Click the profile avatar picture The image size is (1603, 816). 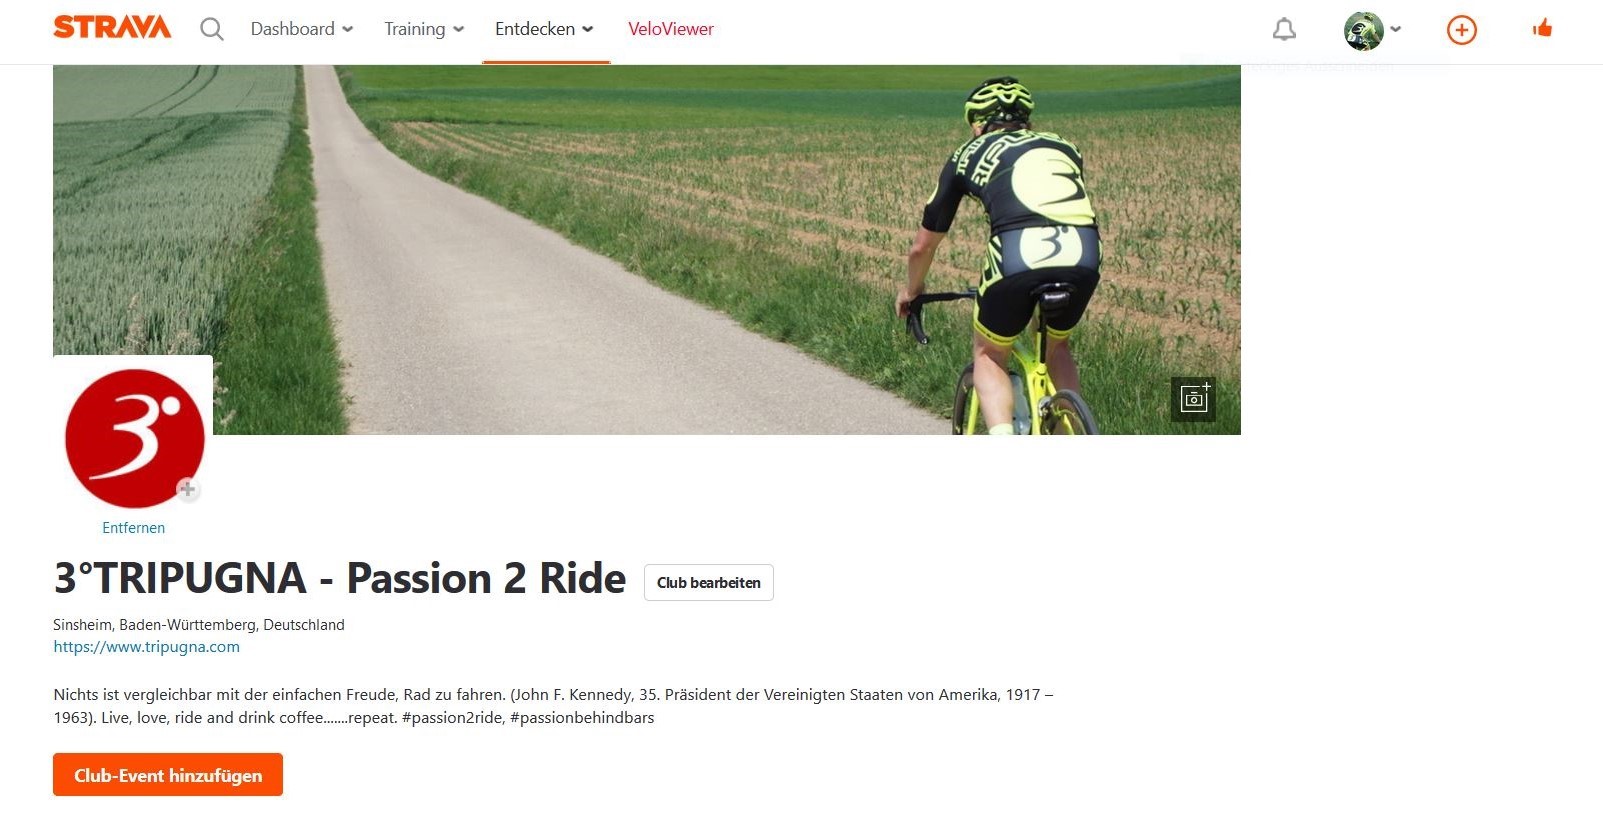coord(1363,30)
